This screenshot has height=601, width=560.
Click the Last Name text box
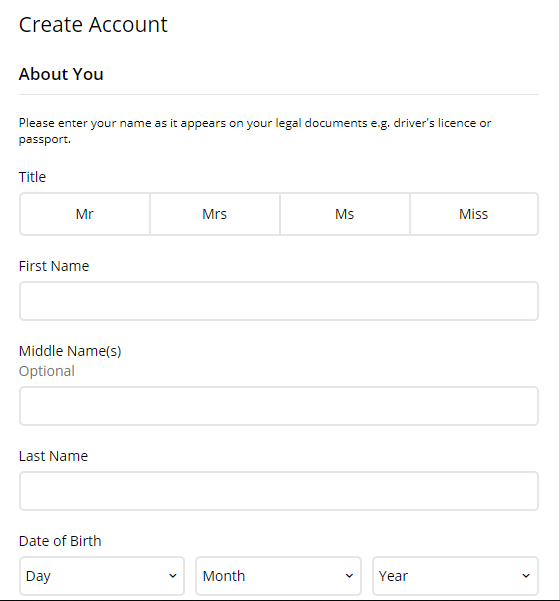(x=279, y=491)
